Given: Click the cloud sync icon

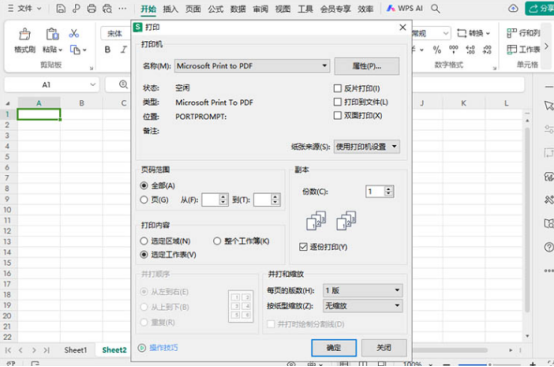Looking at the screenshot, I should click(x=513, y=8).
